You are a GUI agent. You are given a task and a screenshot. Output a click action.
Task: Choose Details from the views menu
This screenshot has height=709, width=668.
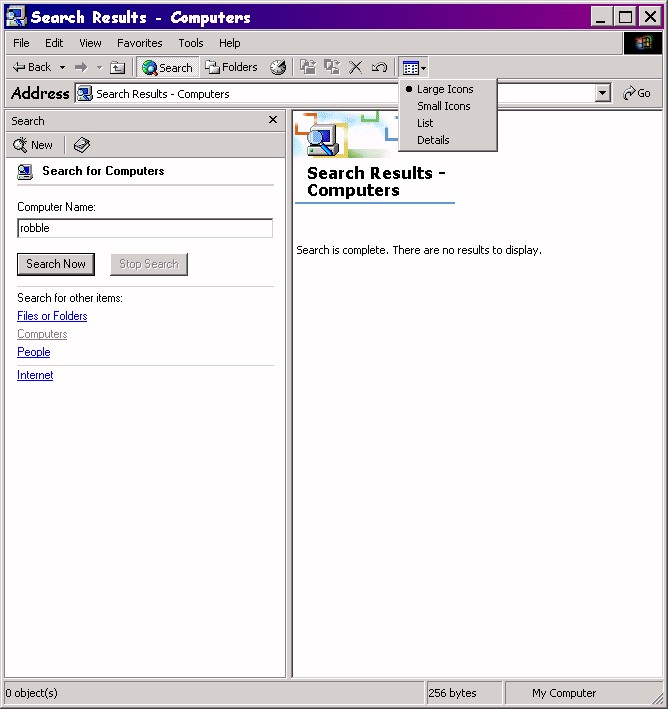pyautogui.click(x=433, y=140)
